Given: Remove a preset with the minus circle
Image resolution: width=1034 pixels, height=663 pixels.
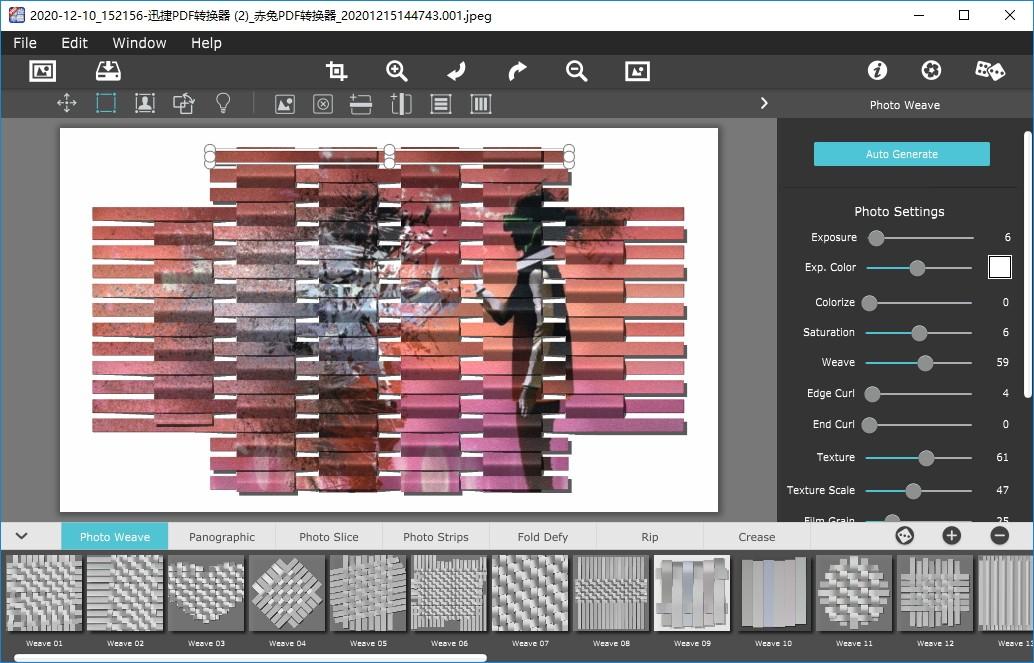Looking at the screenshot, I should [x=1000, y=536].
